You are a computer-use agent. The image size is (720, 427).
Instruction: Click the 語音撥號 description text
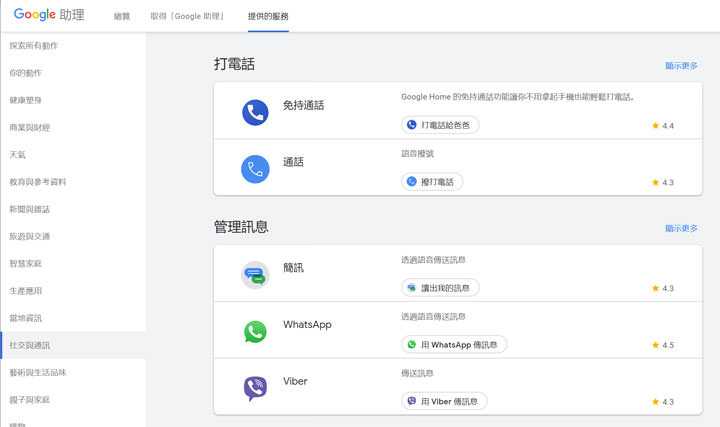point(417,153)
